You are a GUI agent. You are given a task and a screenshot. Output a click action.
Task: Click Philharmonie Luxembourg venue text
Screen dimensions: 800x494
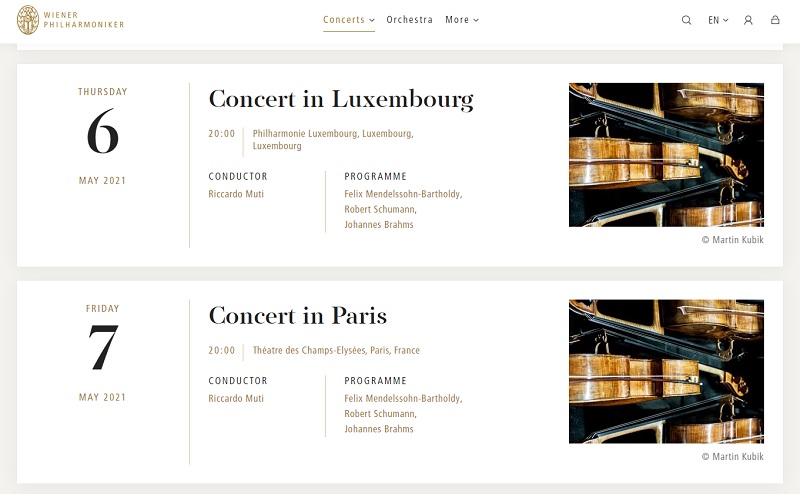click(x=333, y=139)
